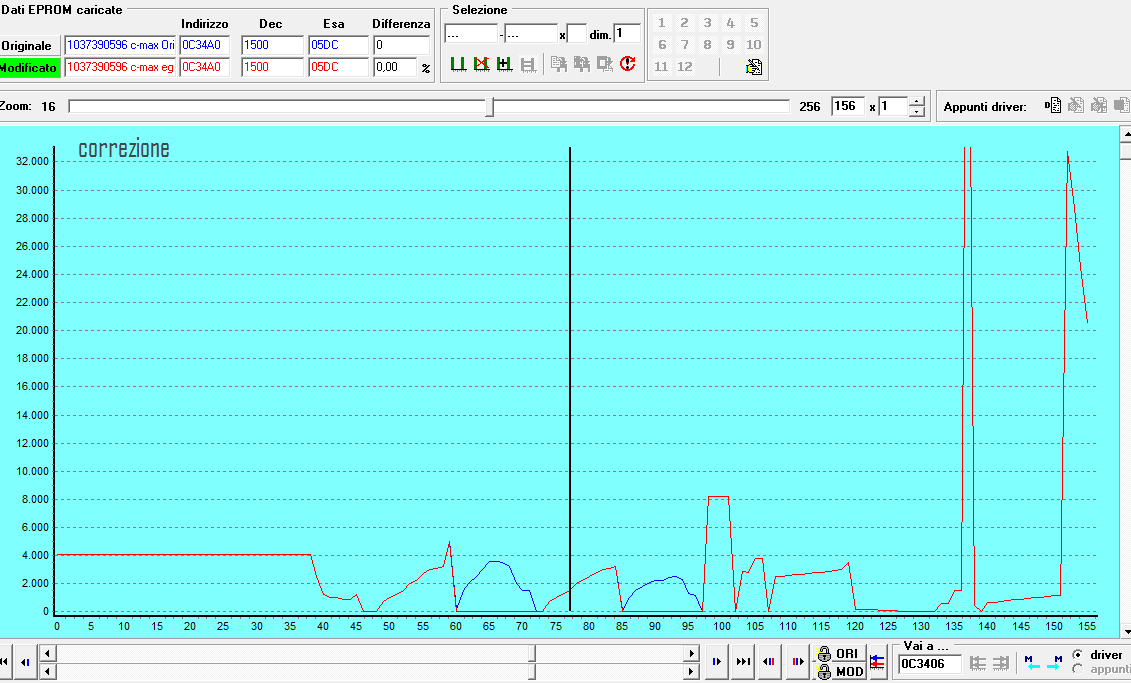This screenshot has height=683, width=1131.
Task: Click the Differenza percent field 0,00
Action: (395, 67)
